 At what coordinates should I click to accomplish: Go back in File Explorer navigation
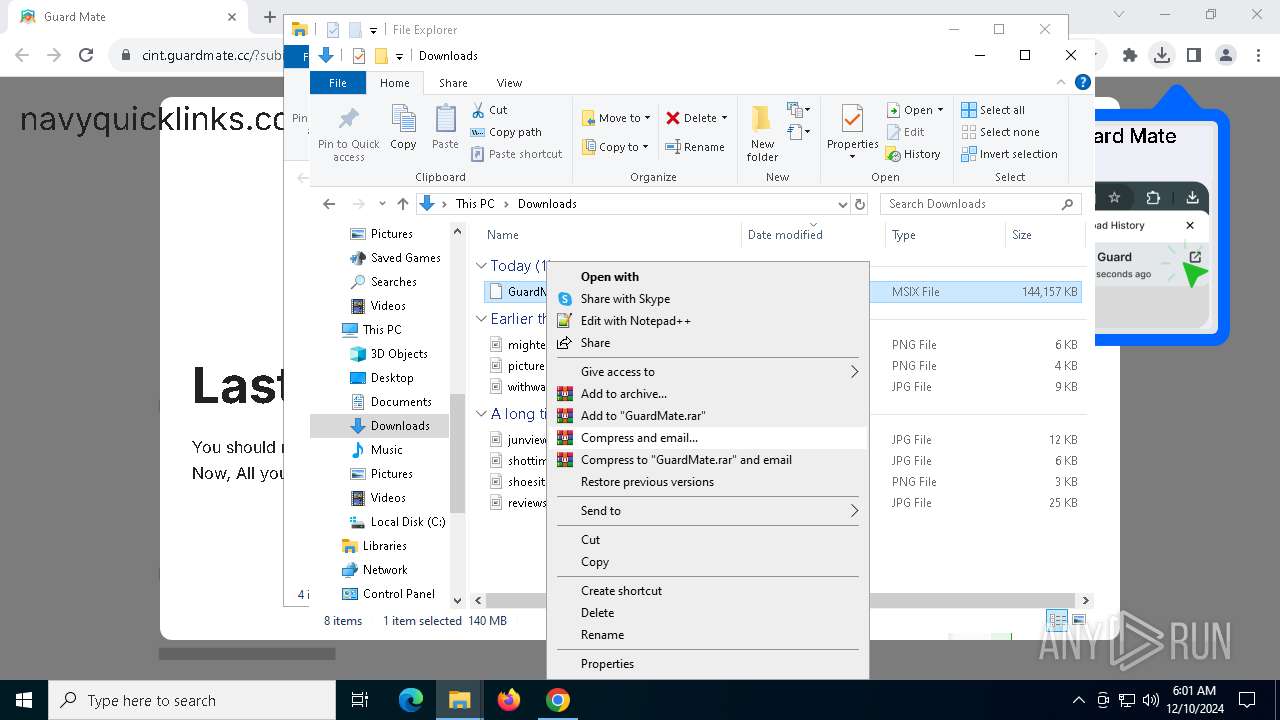329,204
